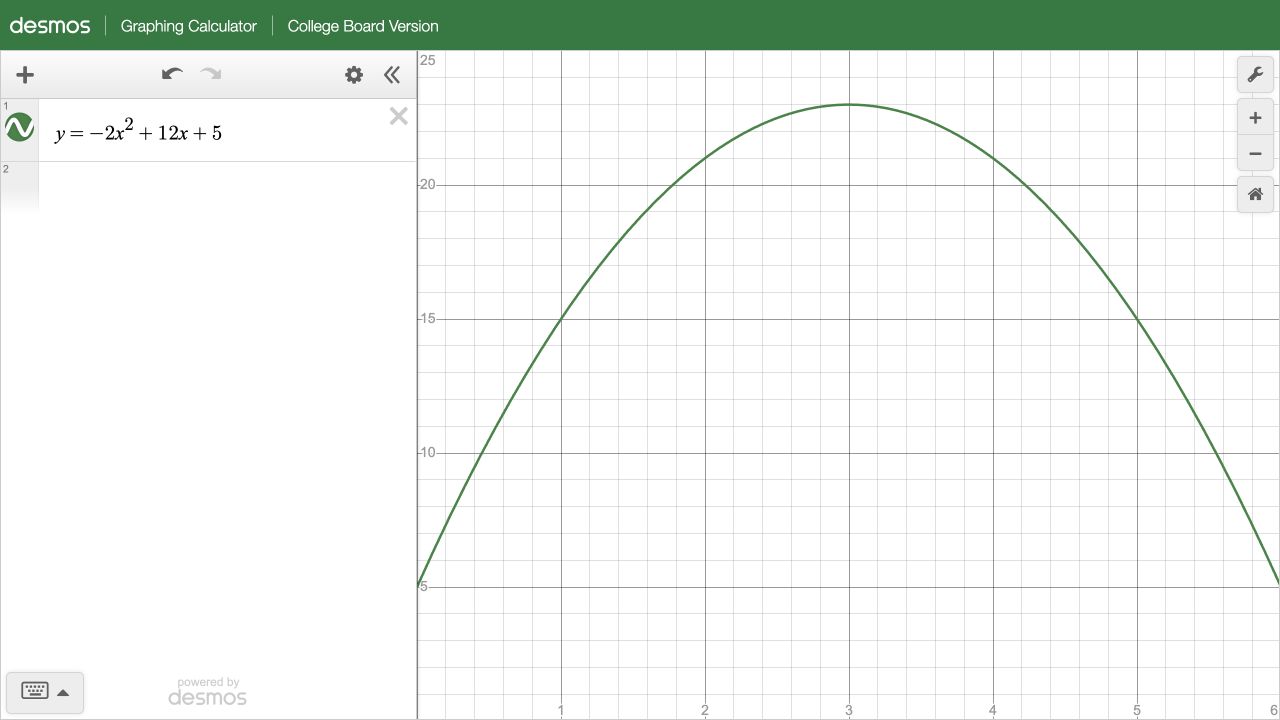Show the on-screen keypad

click(45, 692)
